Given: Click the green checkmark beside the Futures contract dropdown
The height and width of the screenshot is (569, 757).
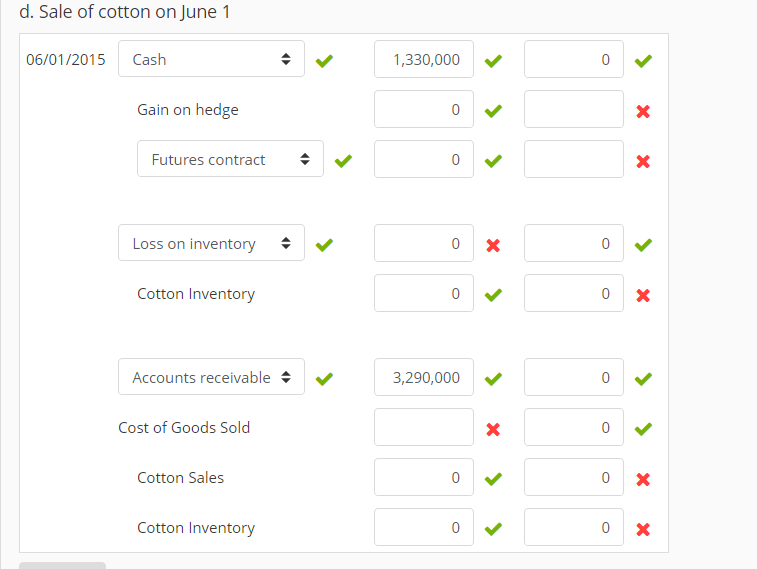Looking at the screenshot, I should 343,161.
